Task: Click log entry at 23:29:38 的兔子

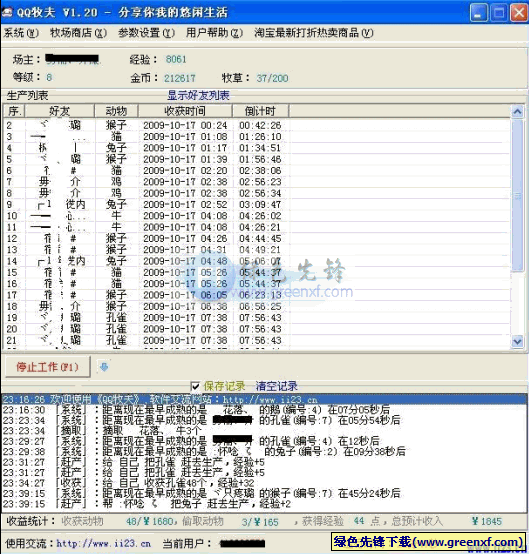Action: (x=264, y=452)
